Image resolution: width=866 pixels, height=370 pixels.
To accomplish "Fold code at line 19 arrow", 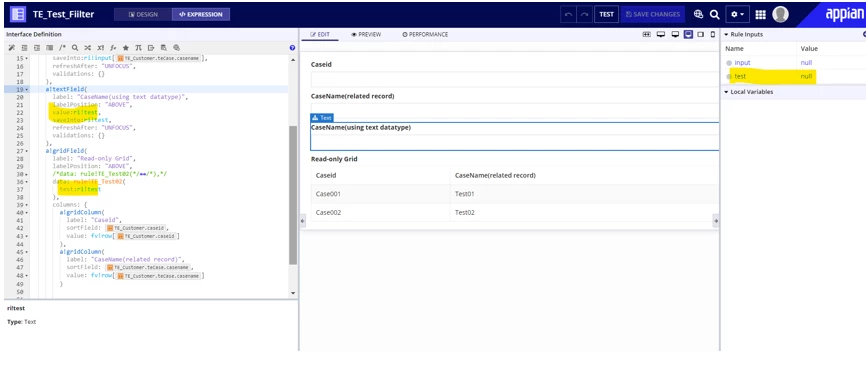I will (x=27, y=89).
